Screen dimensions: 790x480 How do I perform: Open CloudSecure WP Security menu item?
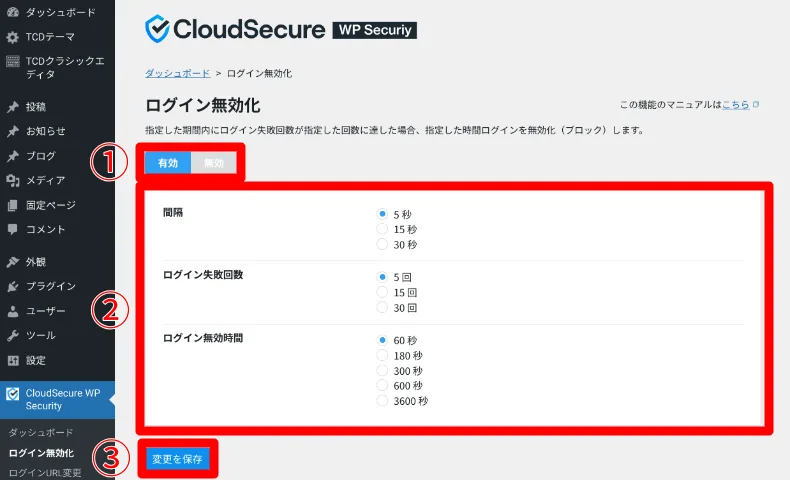coord(57,400)
